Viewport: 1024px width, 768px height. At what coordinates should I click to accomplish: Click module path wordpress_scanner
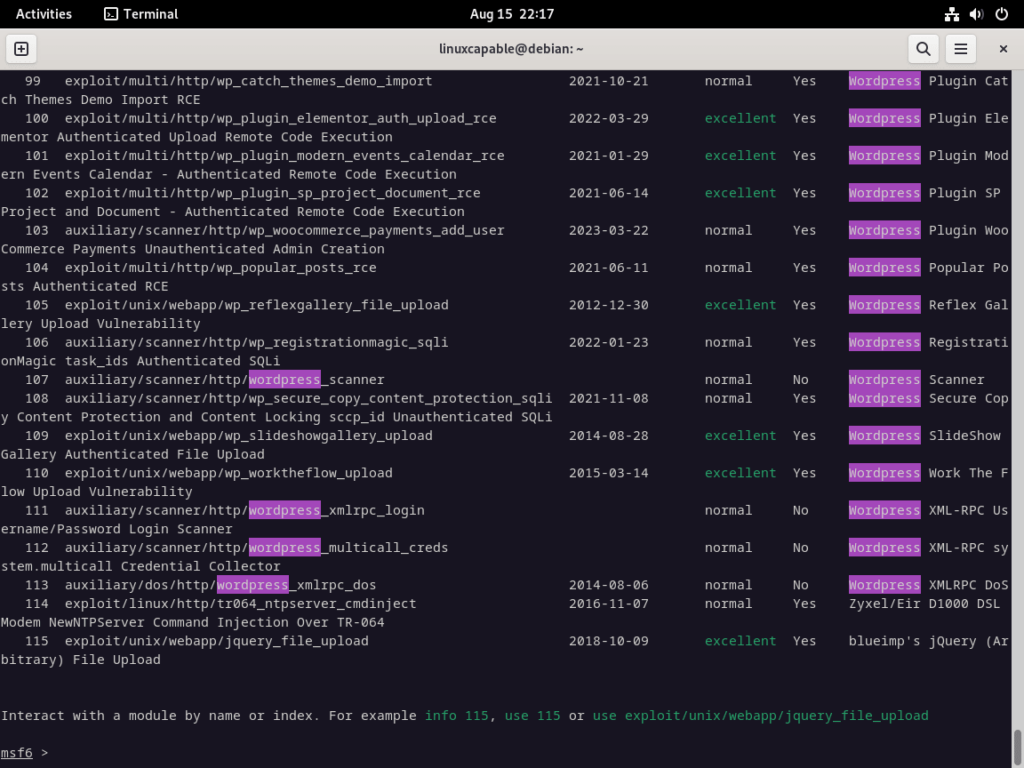(225, 379)
